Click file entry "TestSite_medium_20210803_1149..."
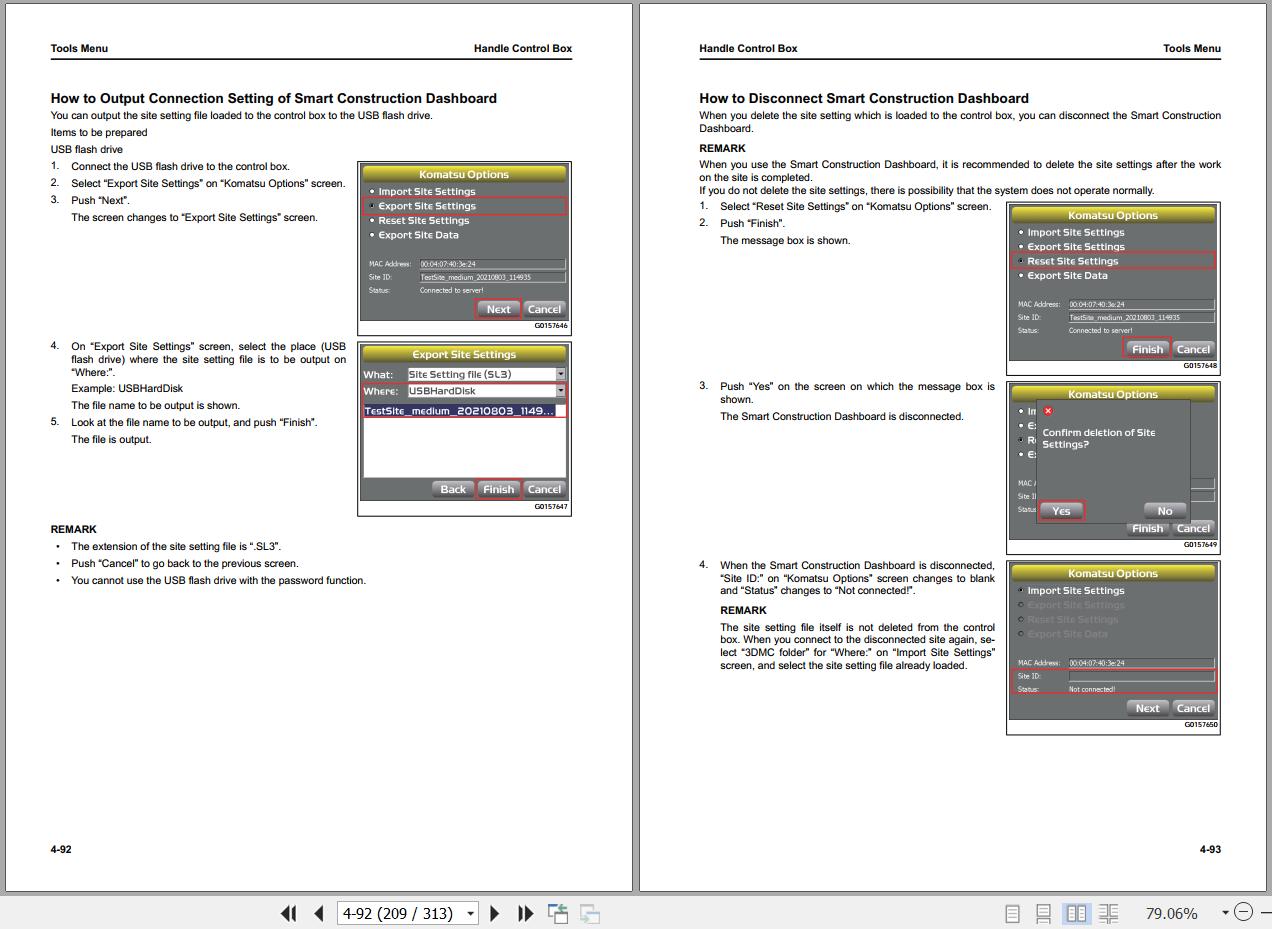The width and height of the screenshot is (1272, 929). [460, 411]
